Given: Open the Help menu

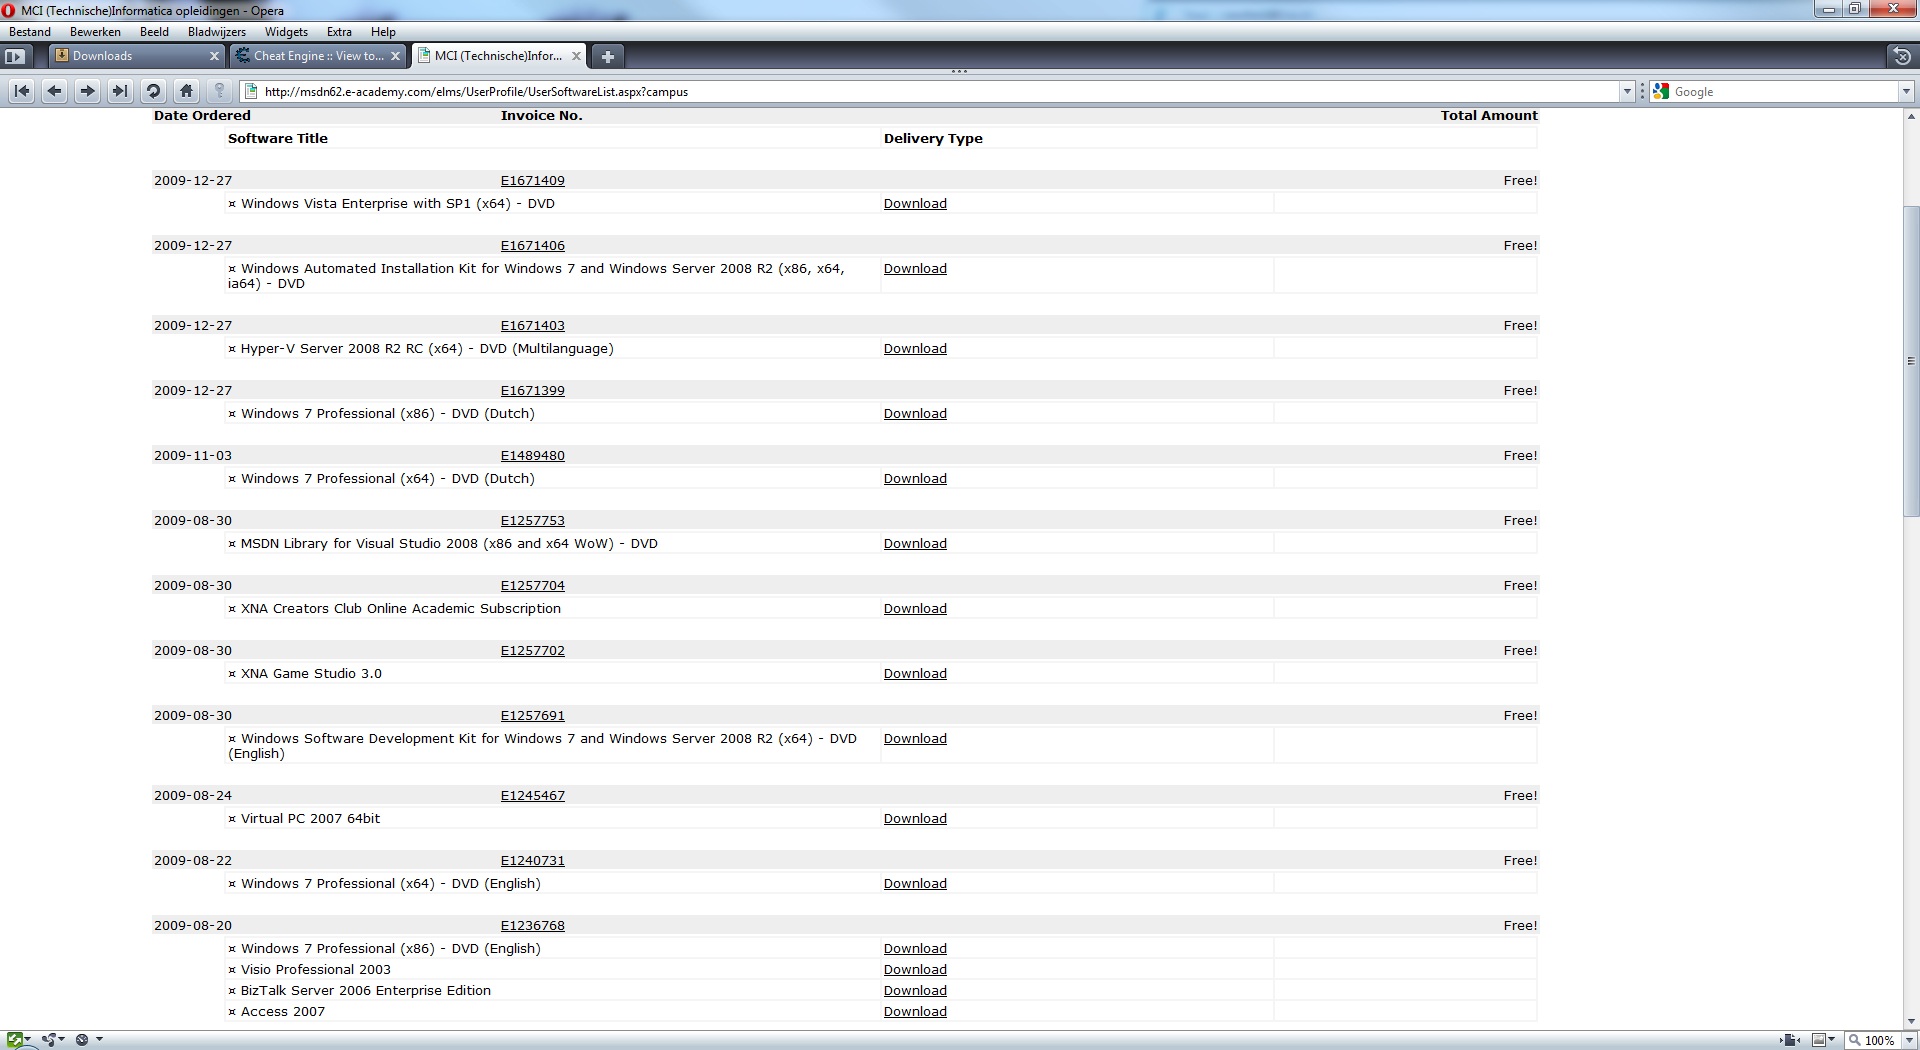Looking at the screenshot, I should point(383,32).
